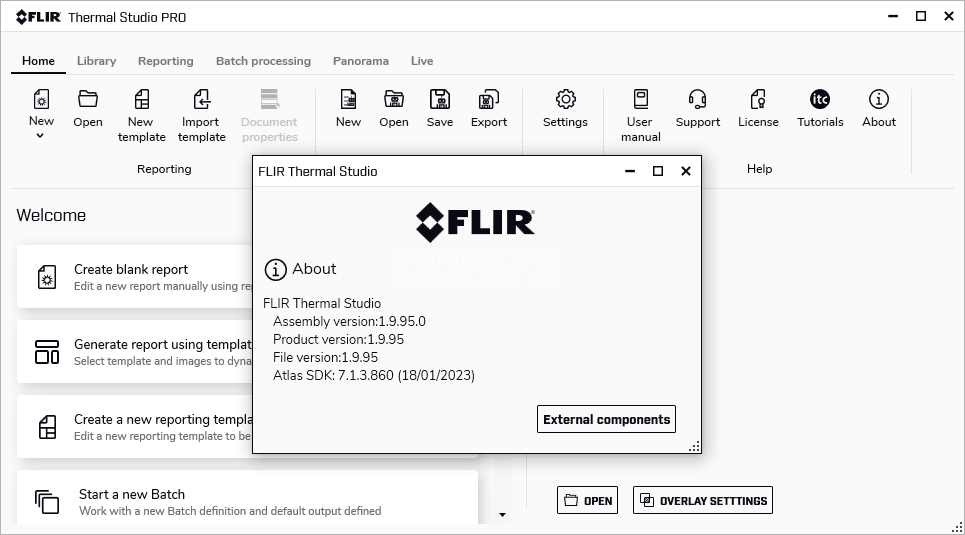Open the Reporting tab
Screen dimensions: 965x535
166,61
